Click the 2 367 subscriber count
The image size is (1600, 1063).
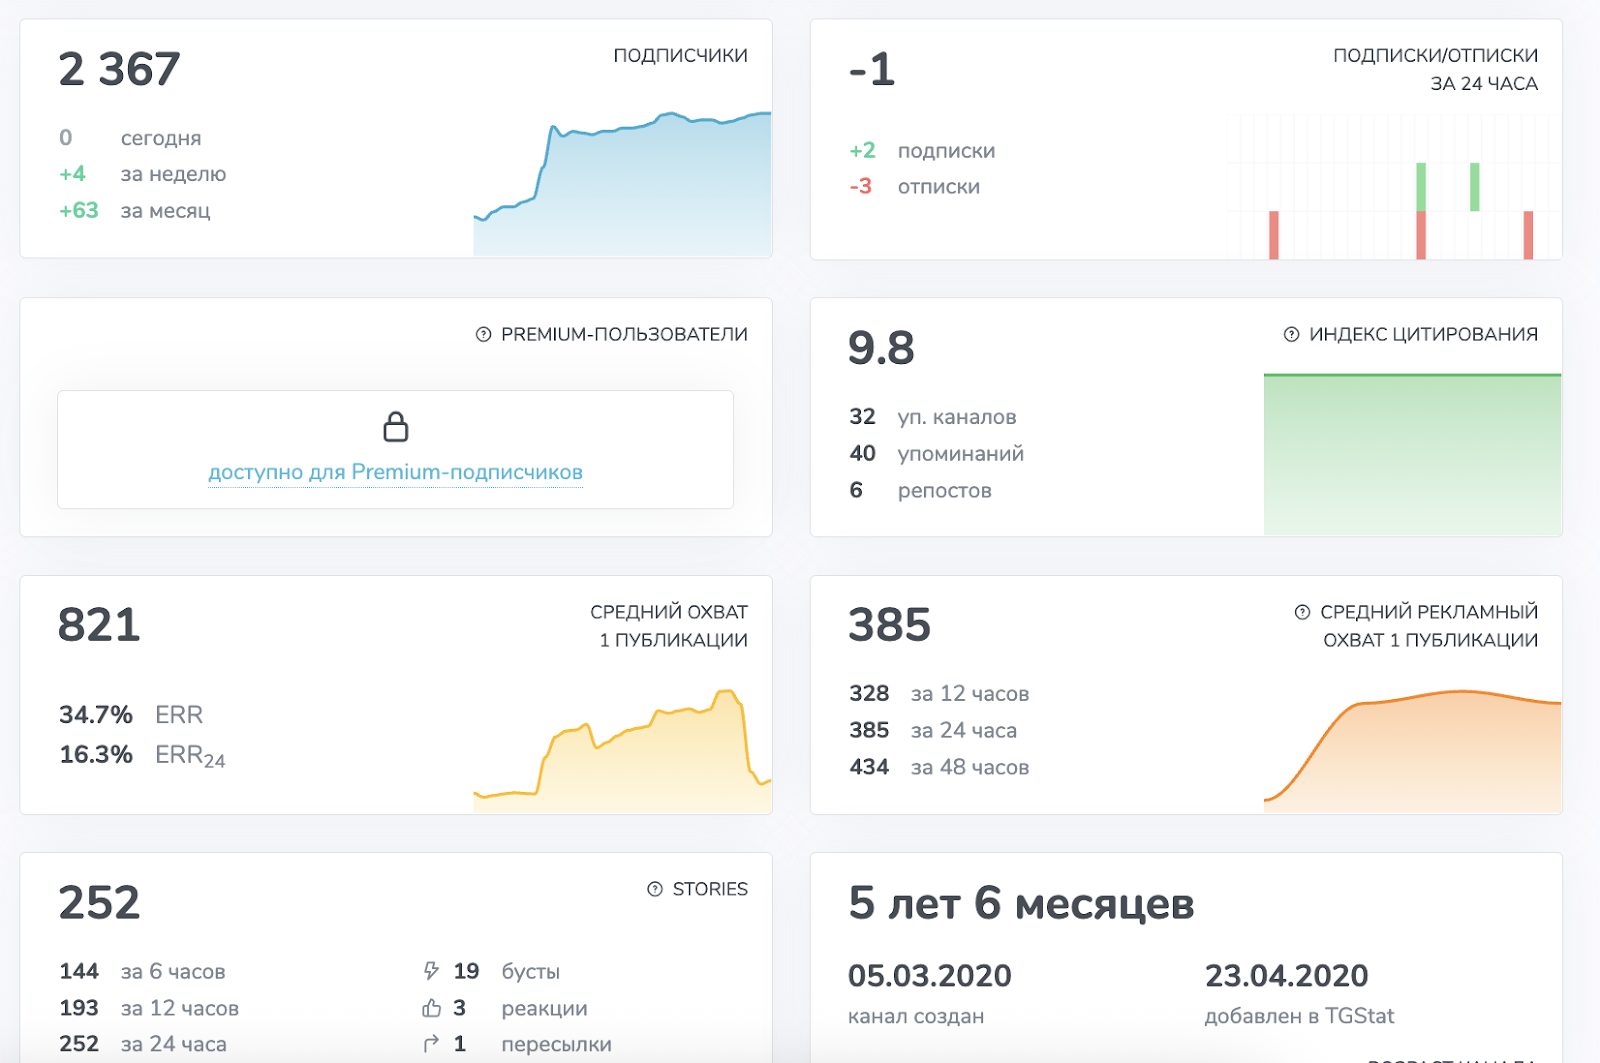pyautogui.click(x=119, y=70)
